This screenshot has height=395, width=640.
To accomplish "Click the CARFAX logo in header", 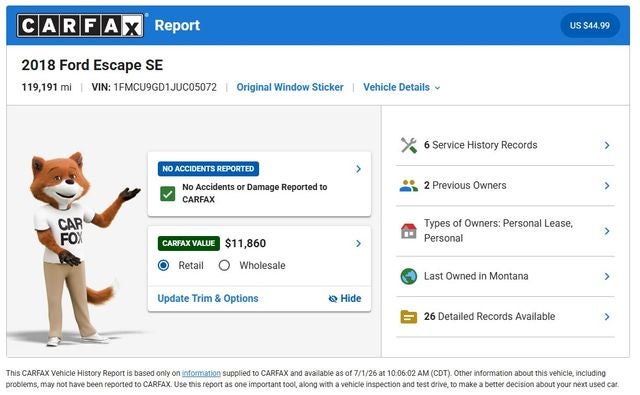I will [x=80, y=25].
